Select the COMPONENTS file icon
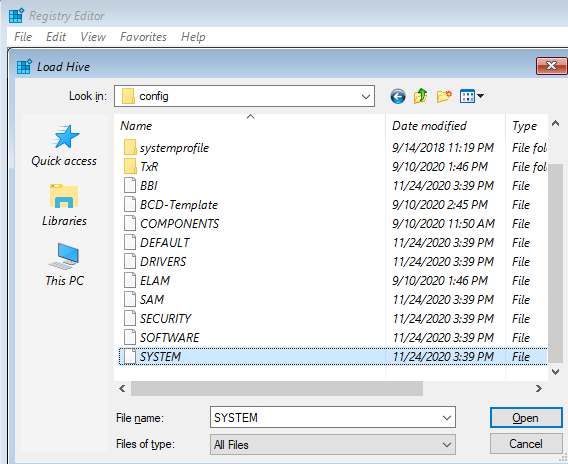This screenshot has width=568, height=464. click(x=130, y=223)
